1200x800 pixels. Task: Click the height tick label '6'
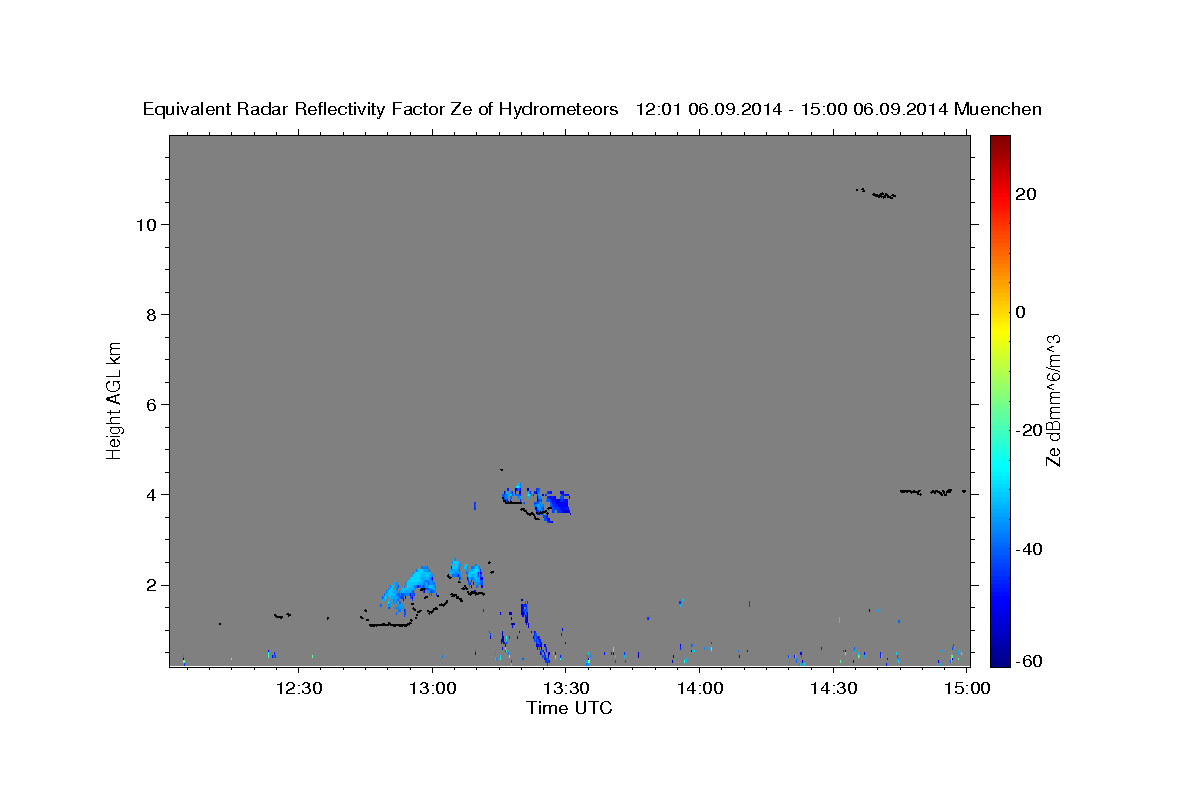click(152, 404)
